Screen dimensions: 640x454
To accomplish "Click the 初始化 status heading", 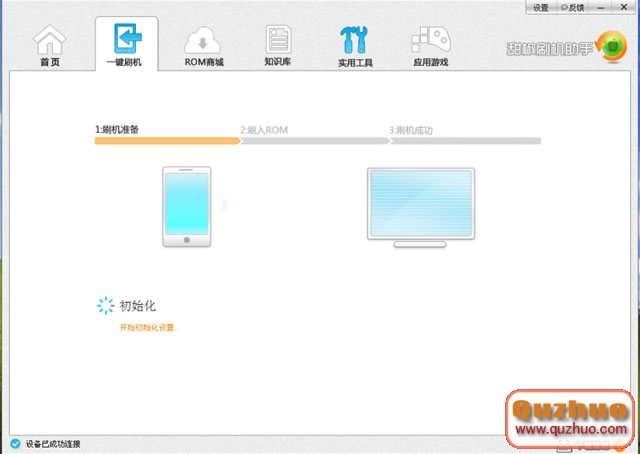I will 138,306.
